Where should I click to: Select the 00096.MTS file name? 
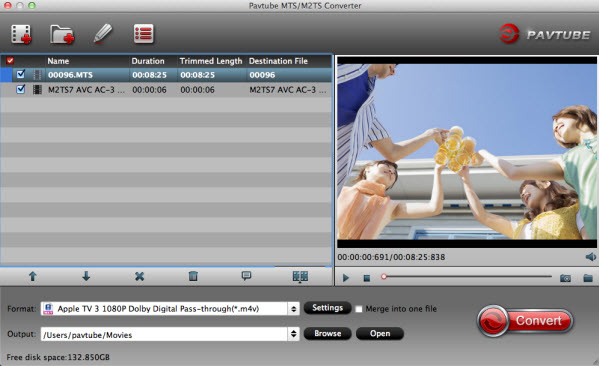click(70, 75)
